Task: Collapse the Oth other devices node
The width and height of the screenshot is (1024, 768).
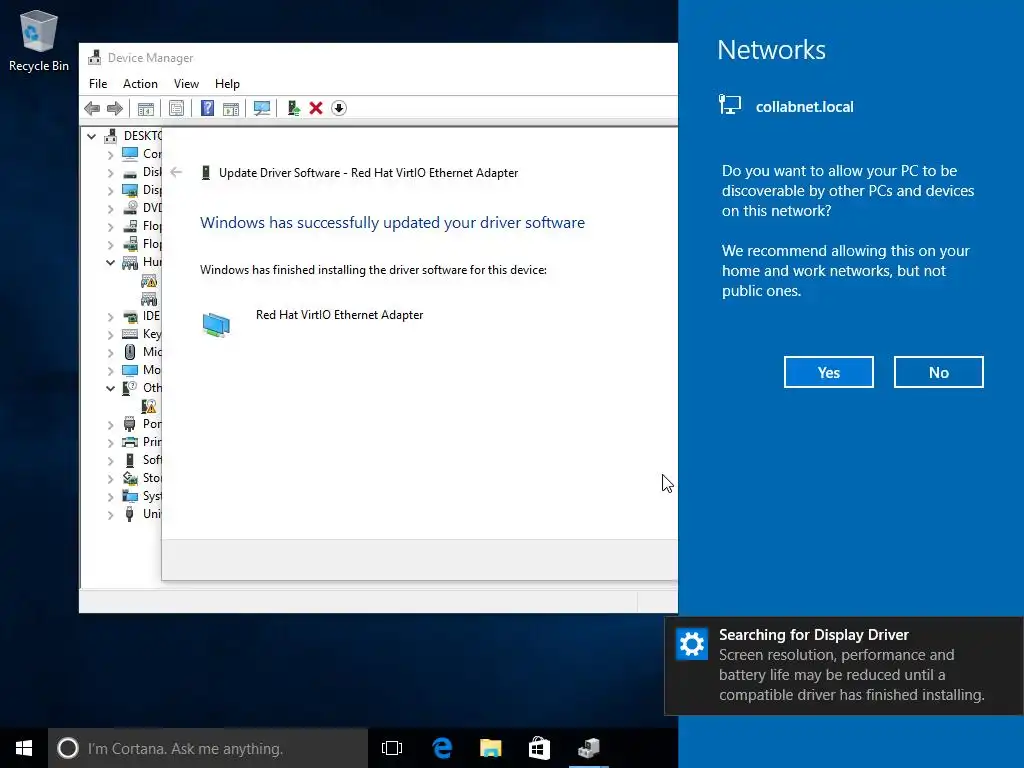Action: click(110, 388)
